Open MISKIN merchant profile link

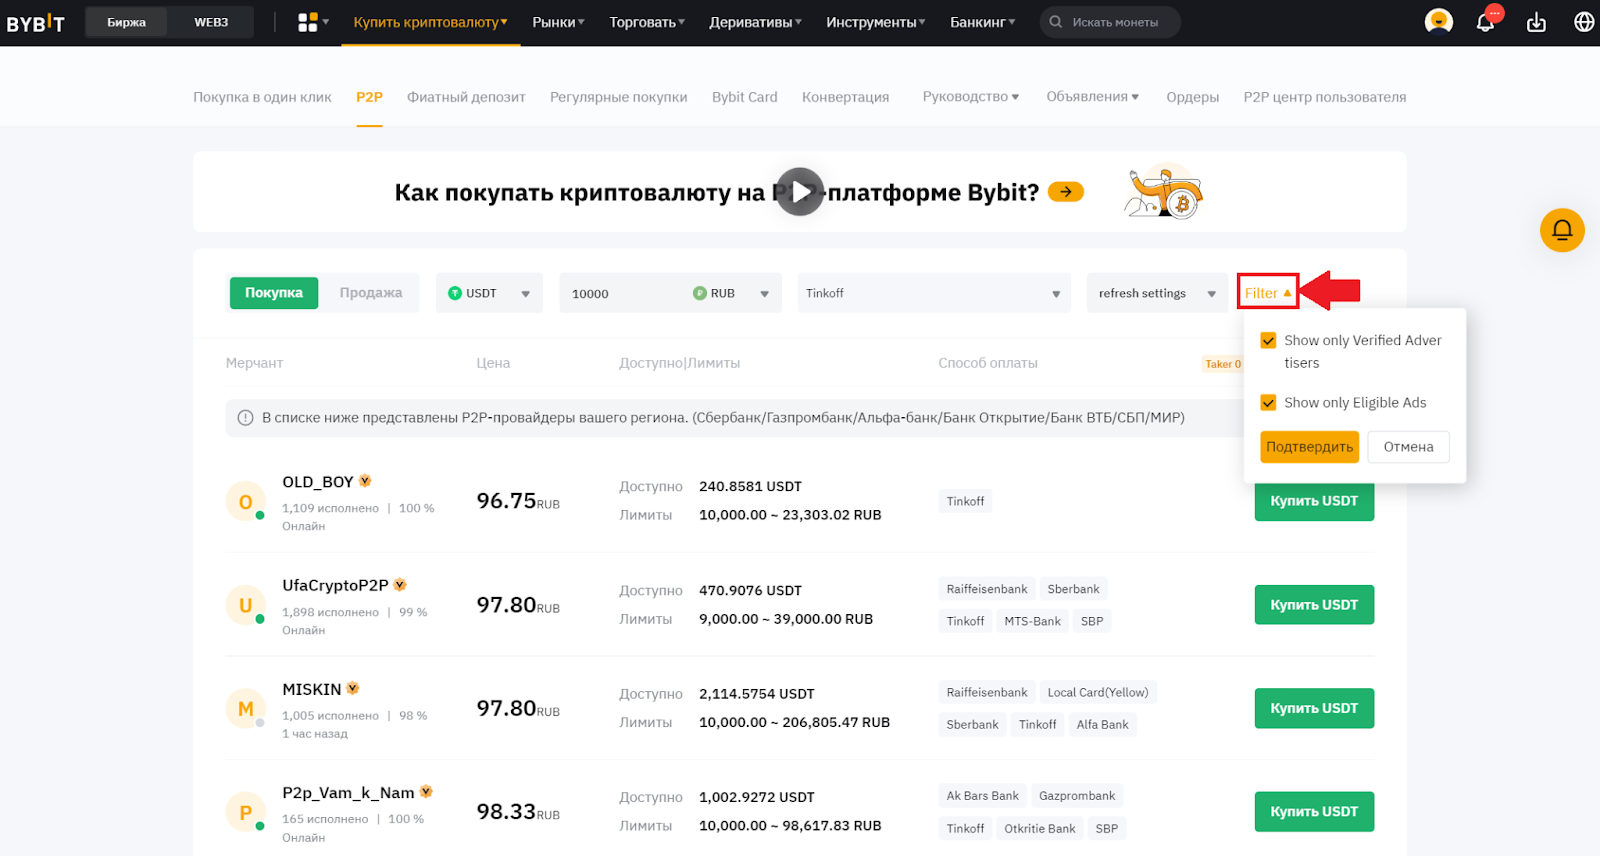pyautogui.click(x=312, y=689)
